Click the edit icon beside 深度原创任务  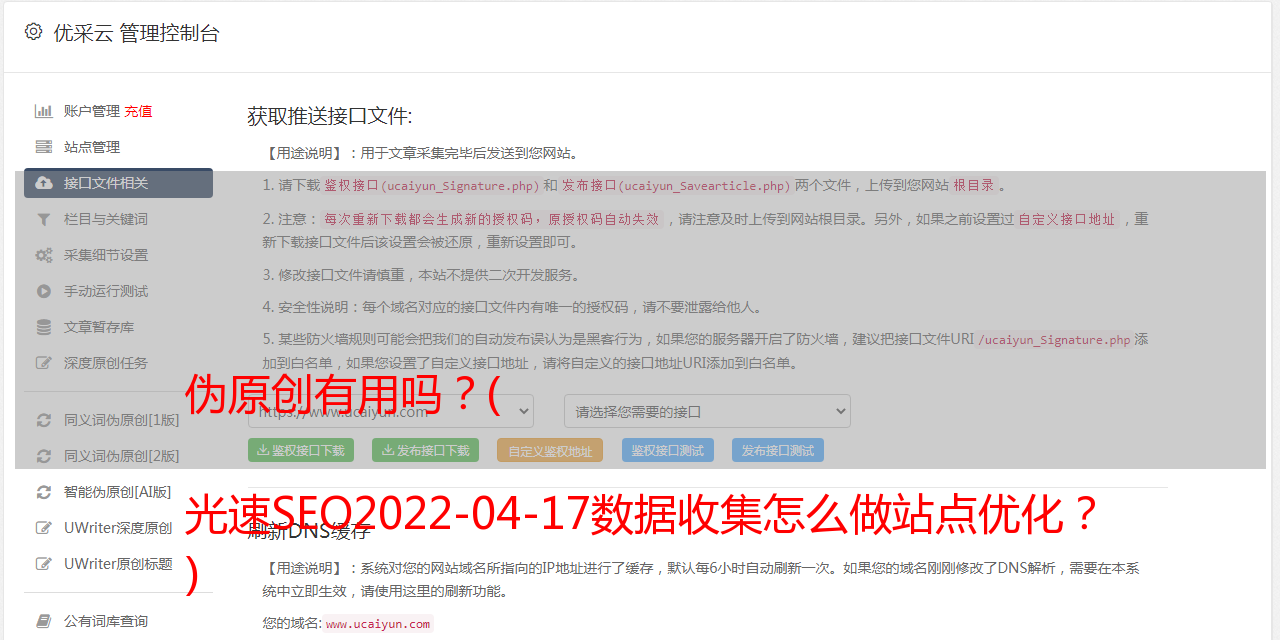44,363
